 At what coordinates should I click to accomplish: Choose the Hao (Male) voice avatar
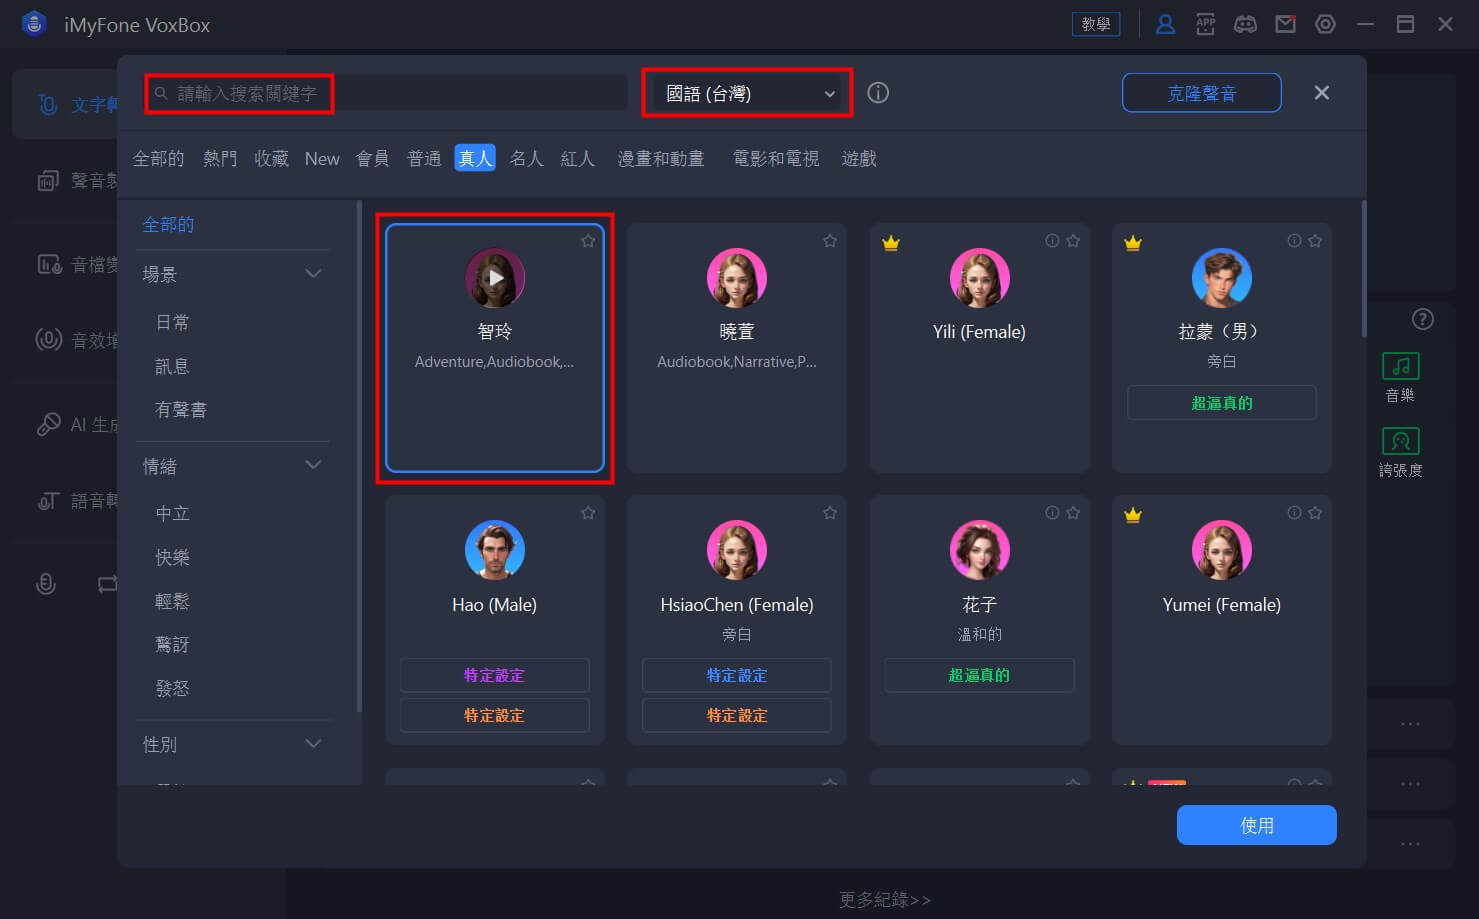[495, 550]
